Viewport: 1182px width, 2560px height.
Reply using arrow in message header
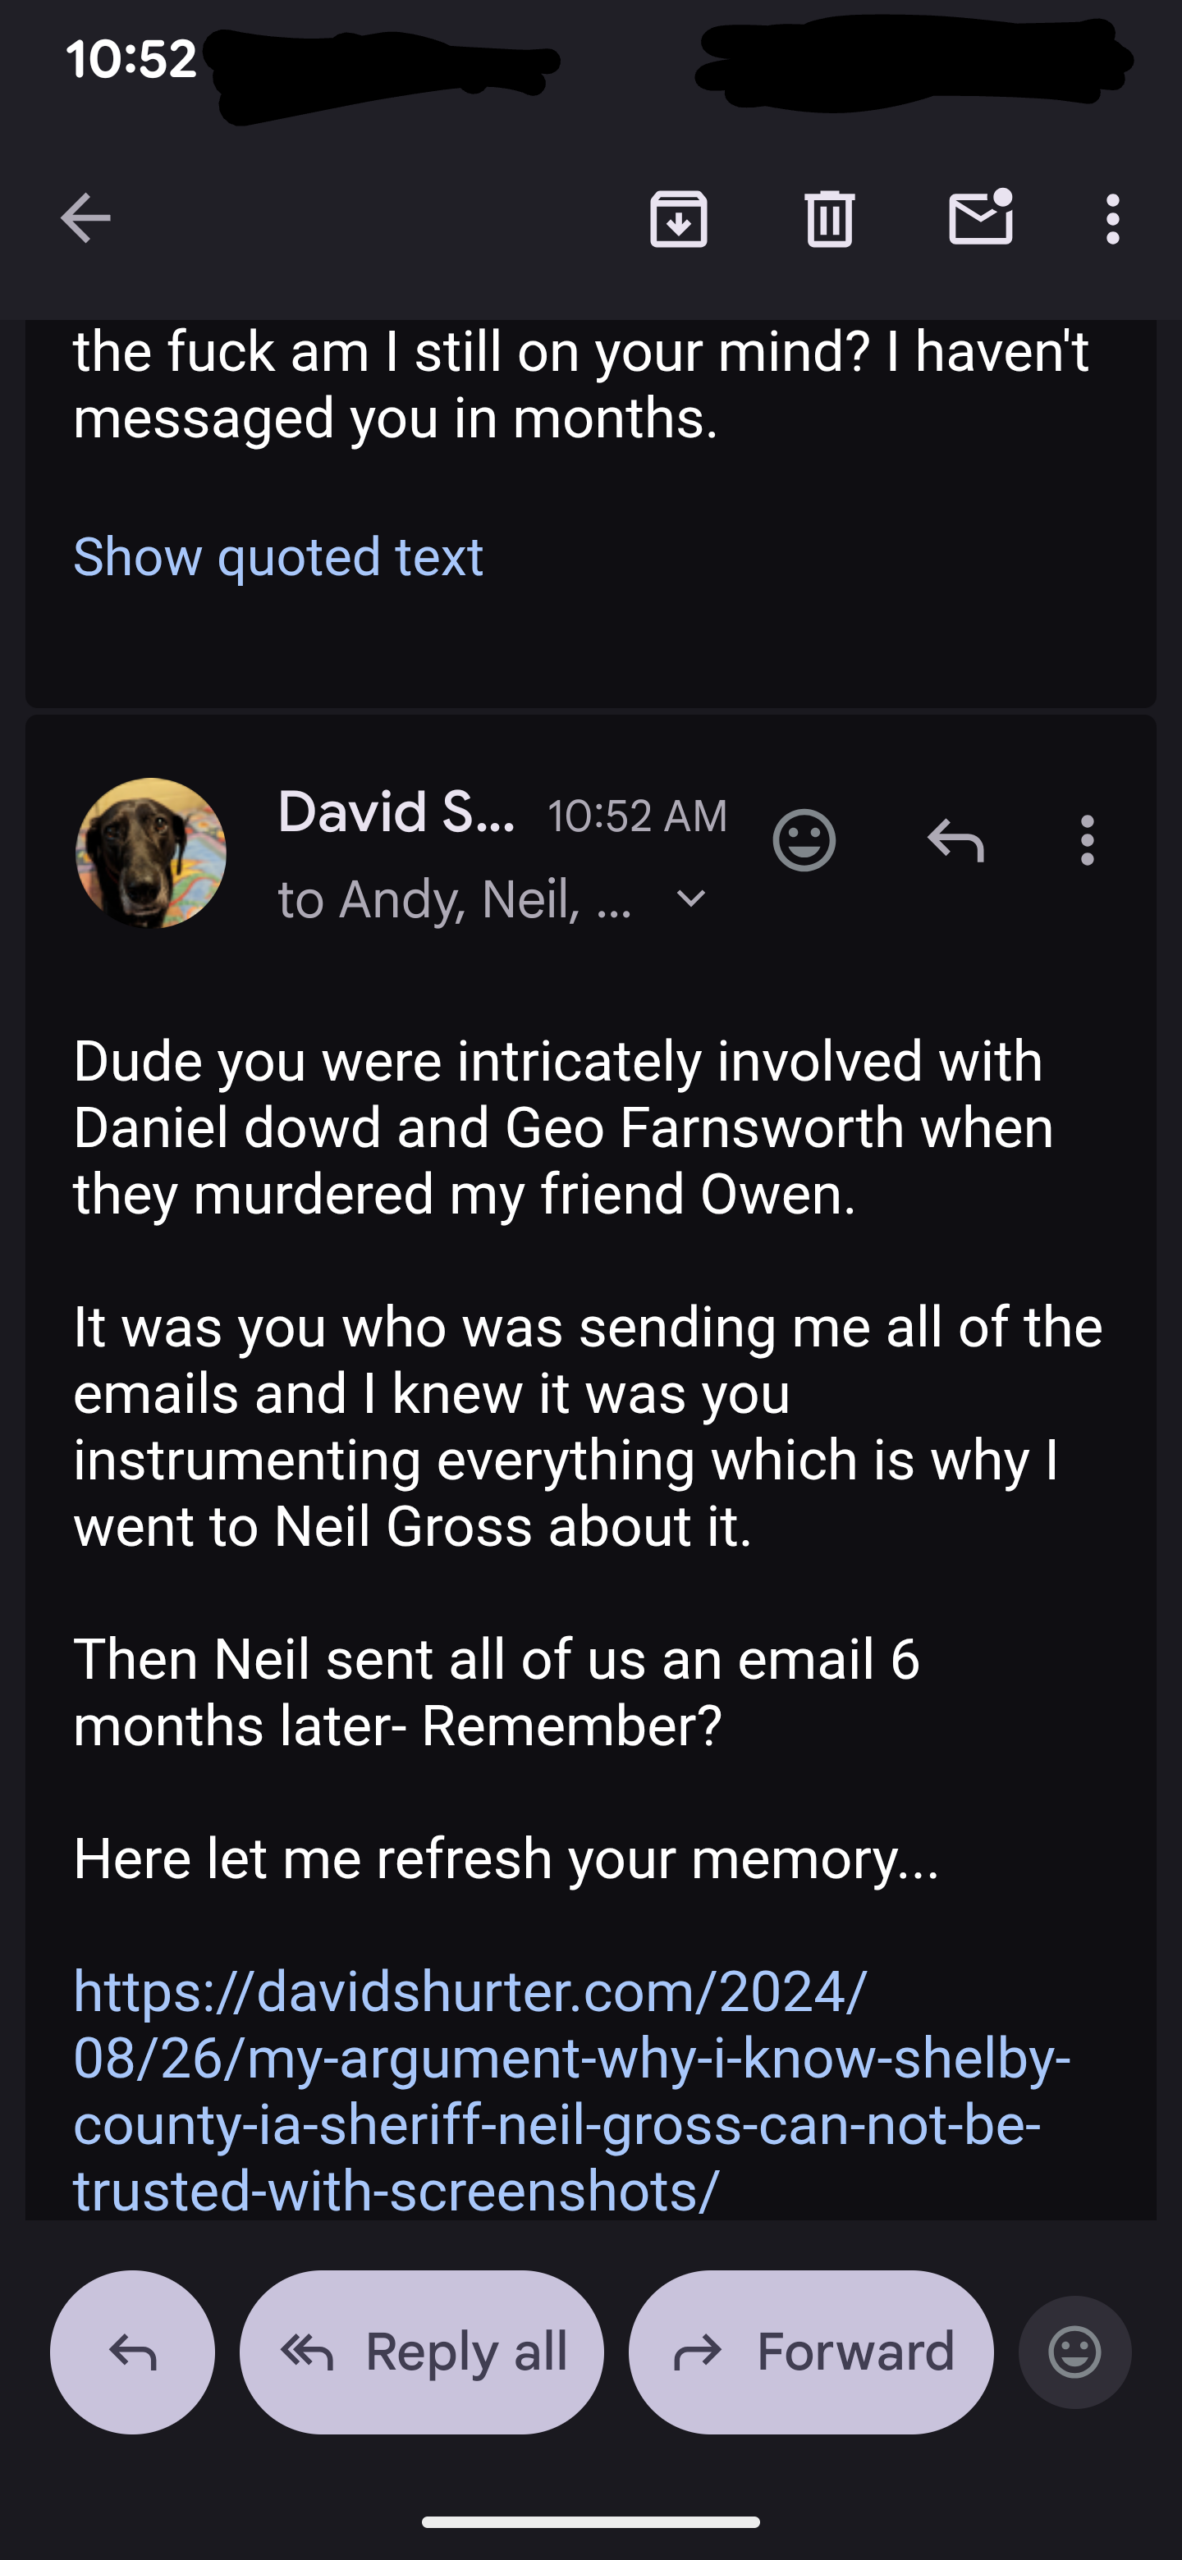point(956,840)
